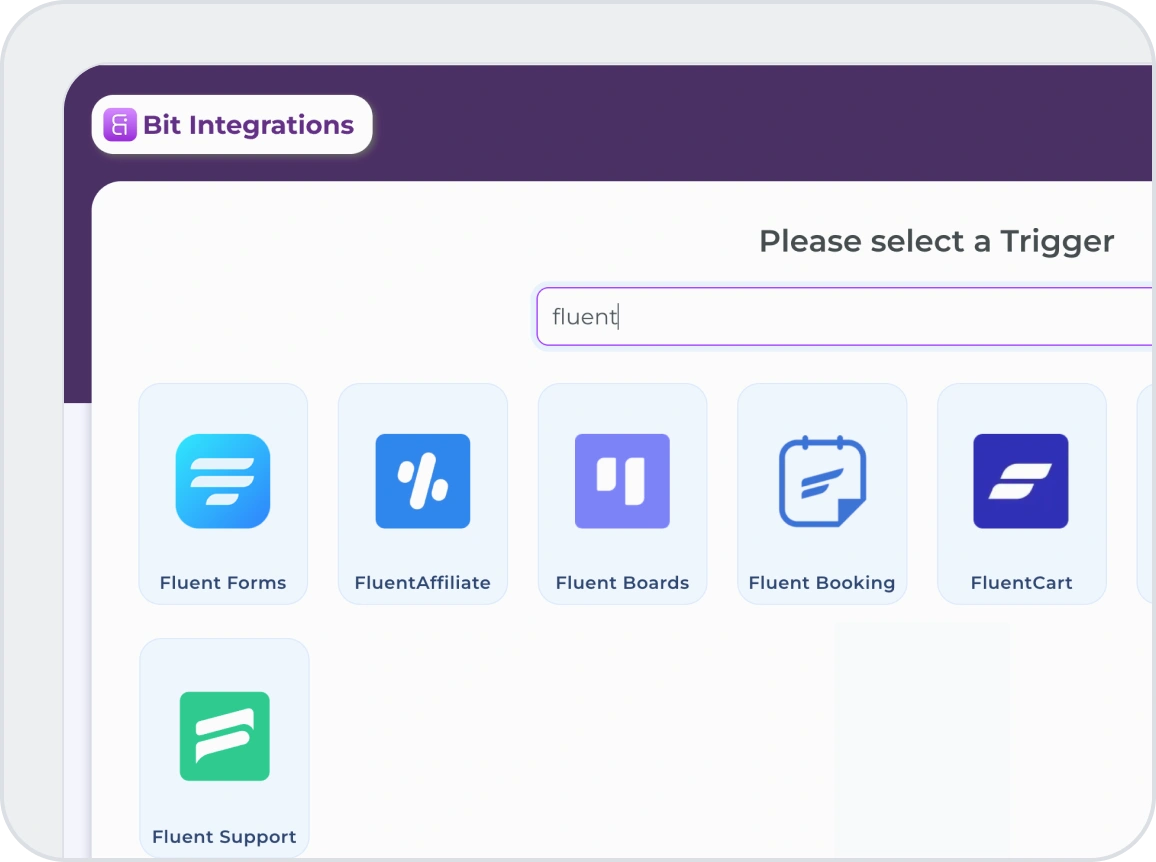Click the "Please select a Trigger" heading

point(936,241)
